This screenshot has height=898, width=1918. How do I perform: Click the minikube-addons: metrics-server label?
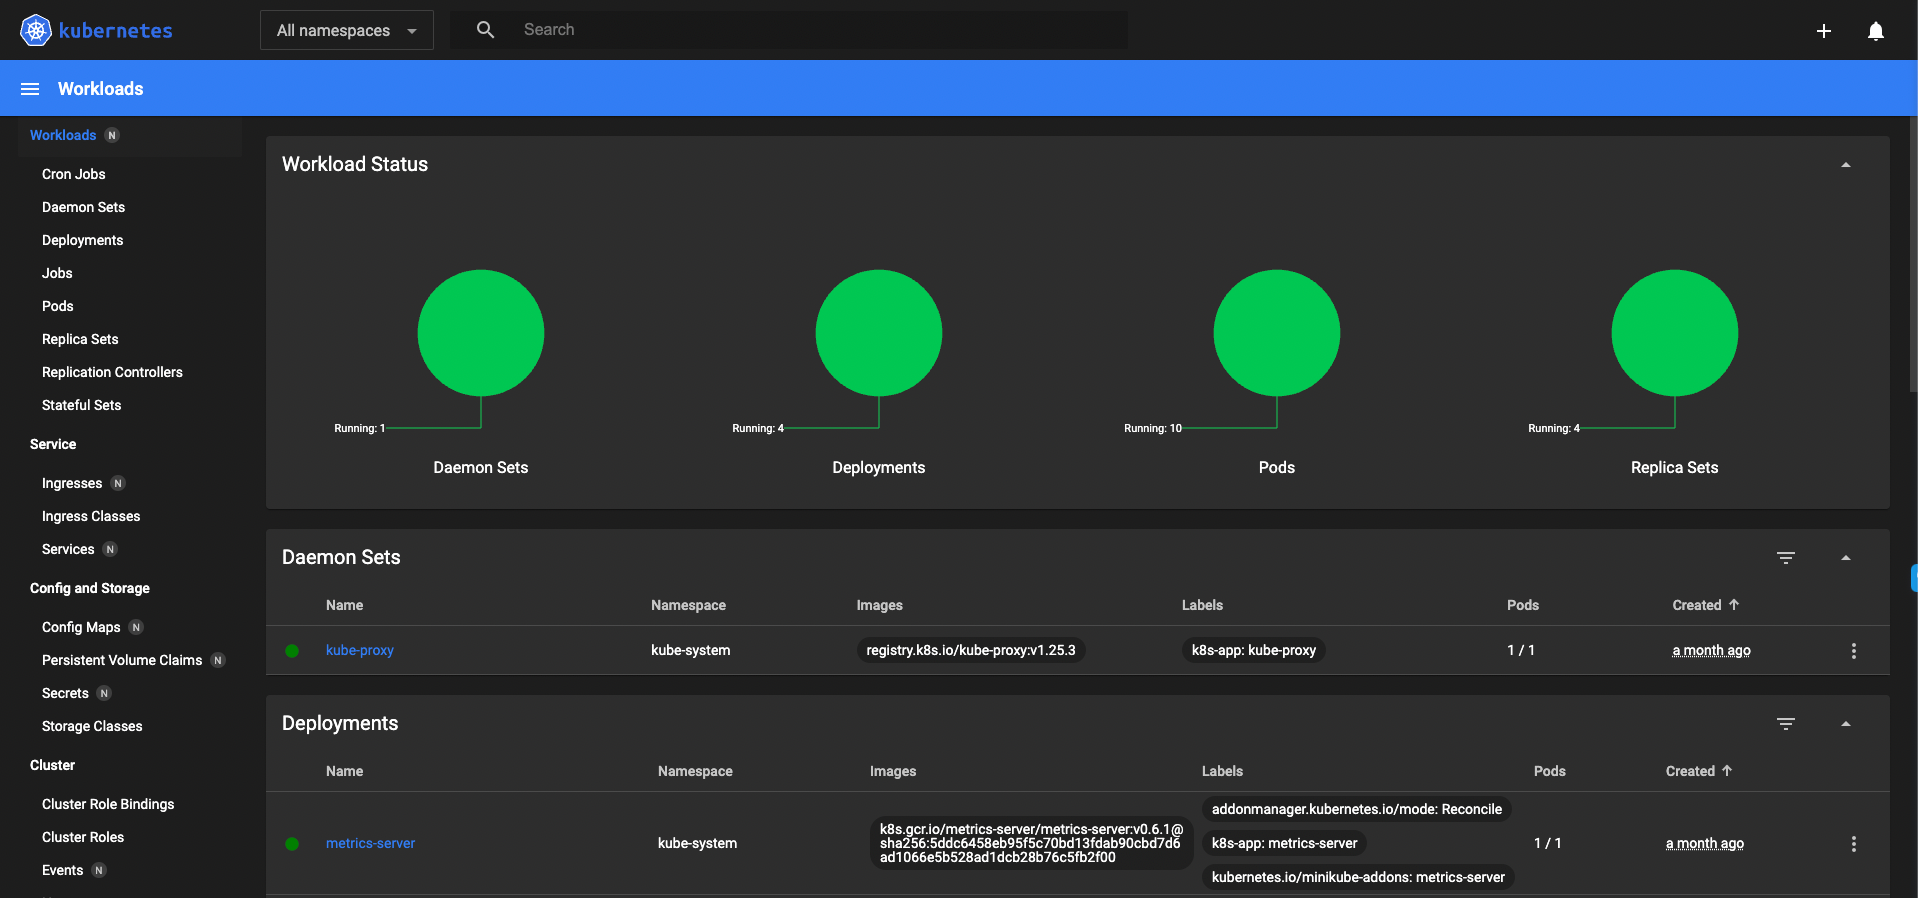click(1358, 877)
